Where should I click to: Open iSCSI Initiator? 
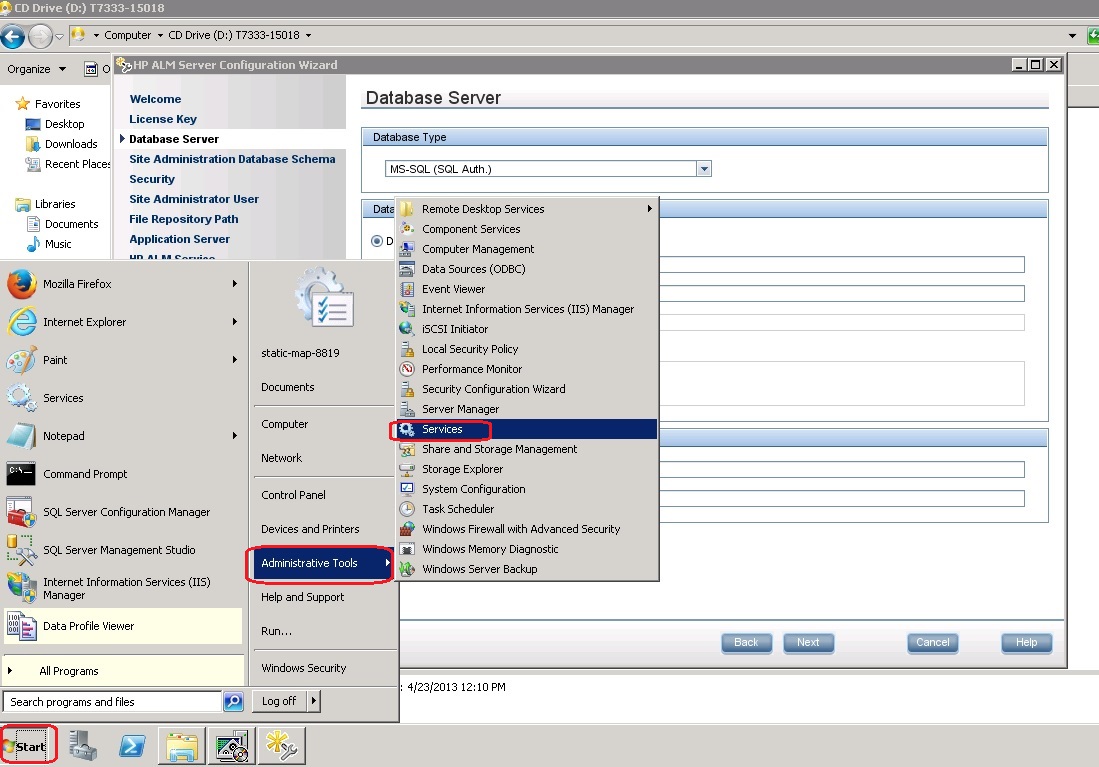[x=455, y=329]
